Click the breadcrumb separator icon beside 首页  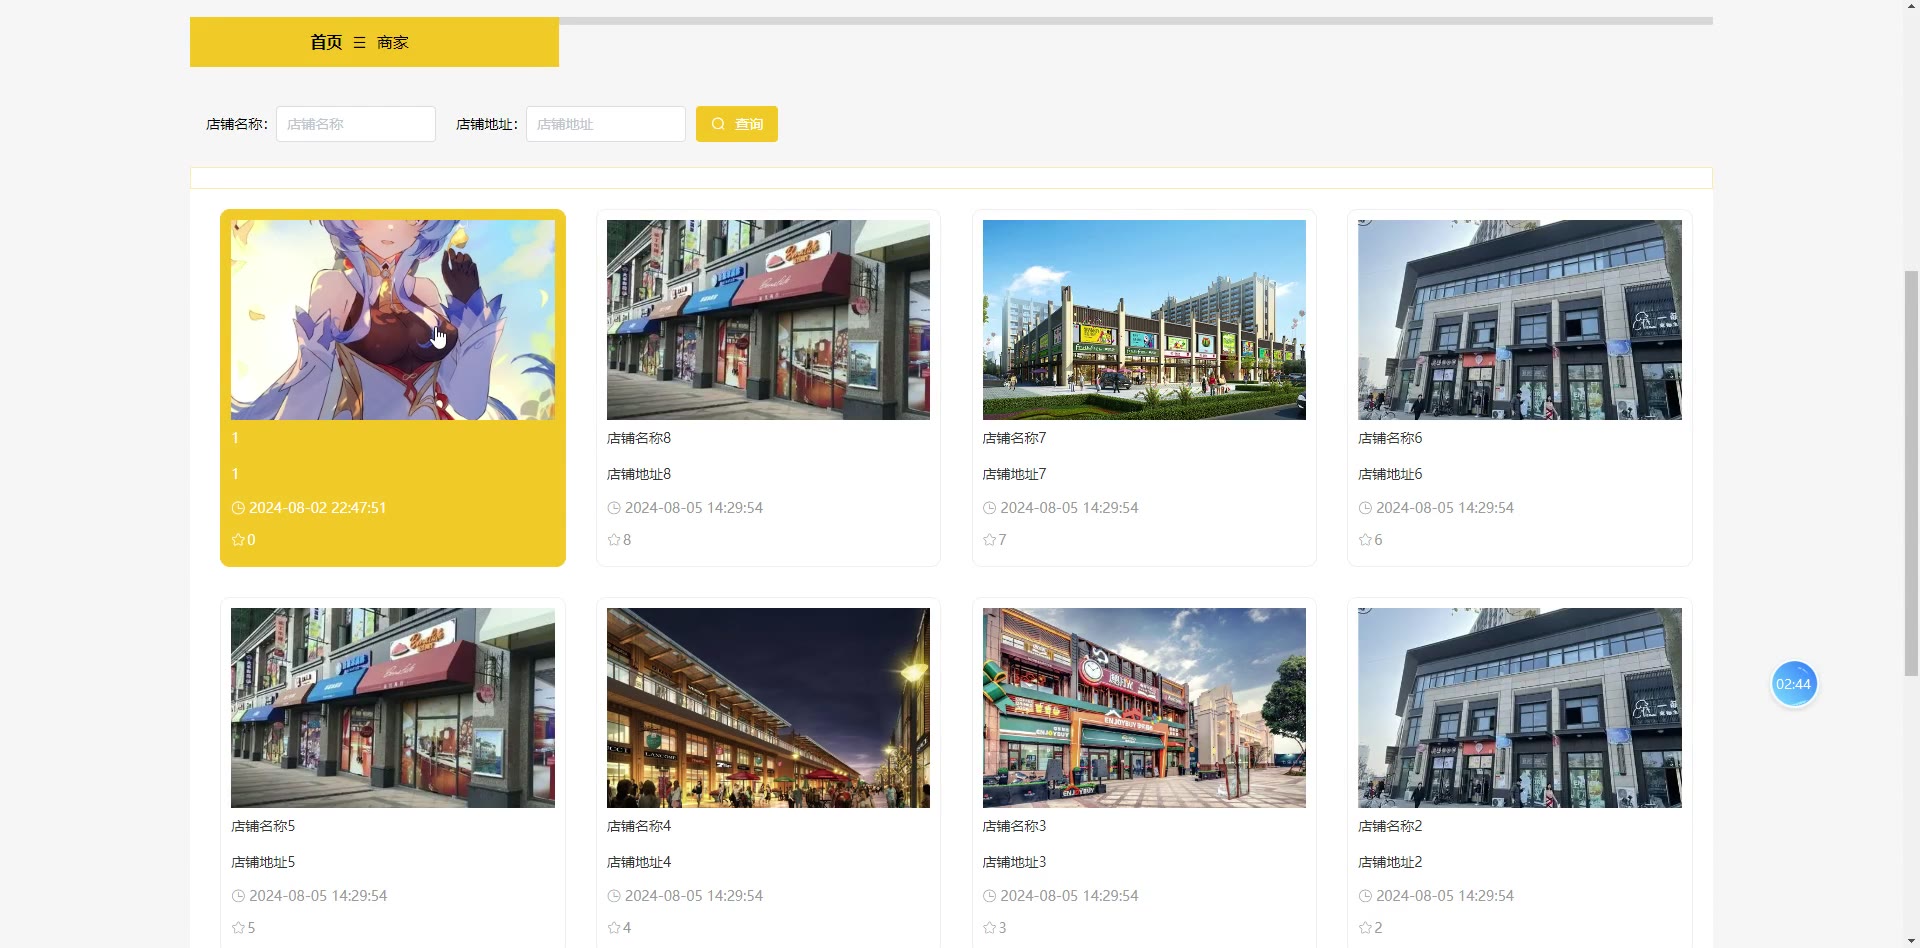click(x=359, y=43)
